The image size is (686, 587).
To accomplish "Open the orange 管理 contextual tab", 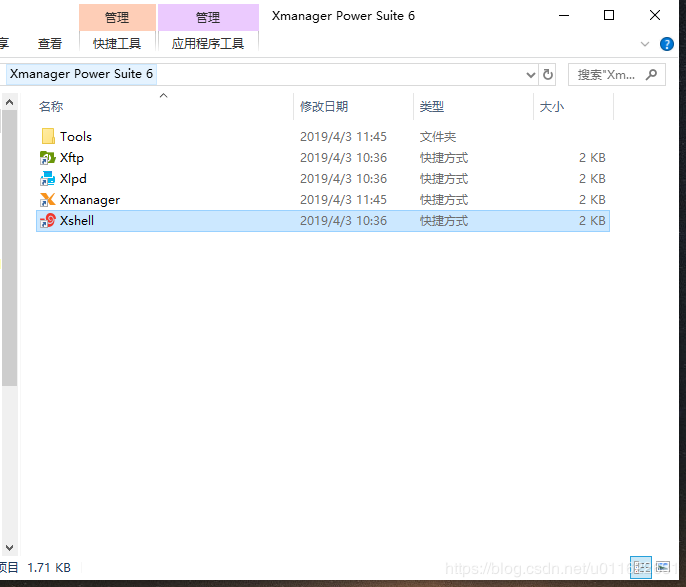I will (117, 17).
